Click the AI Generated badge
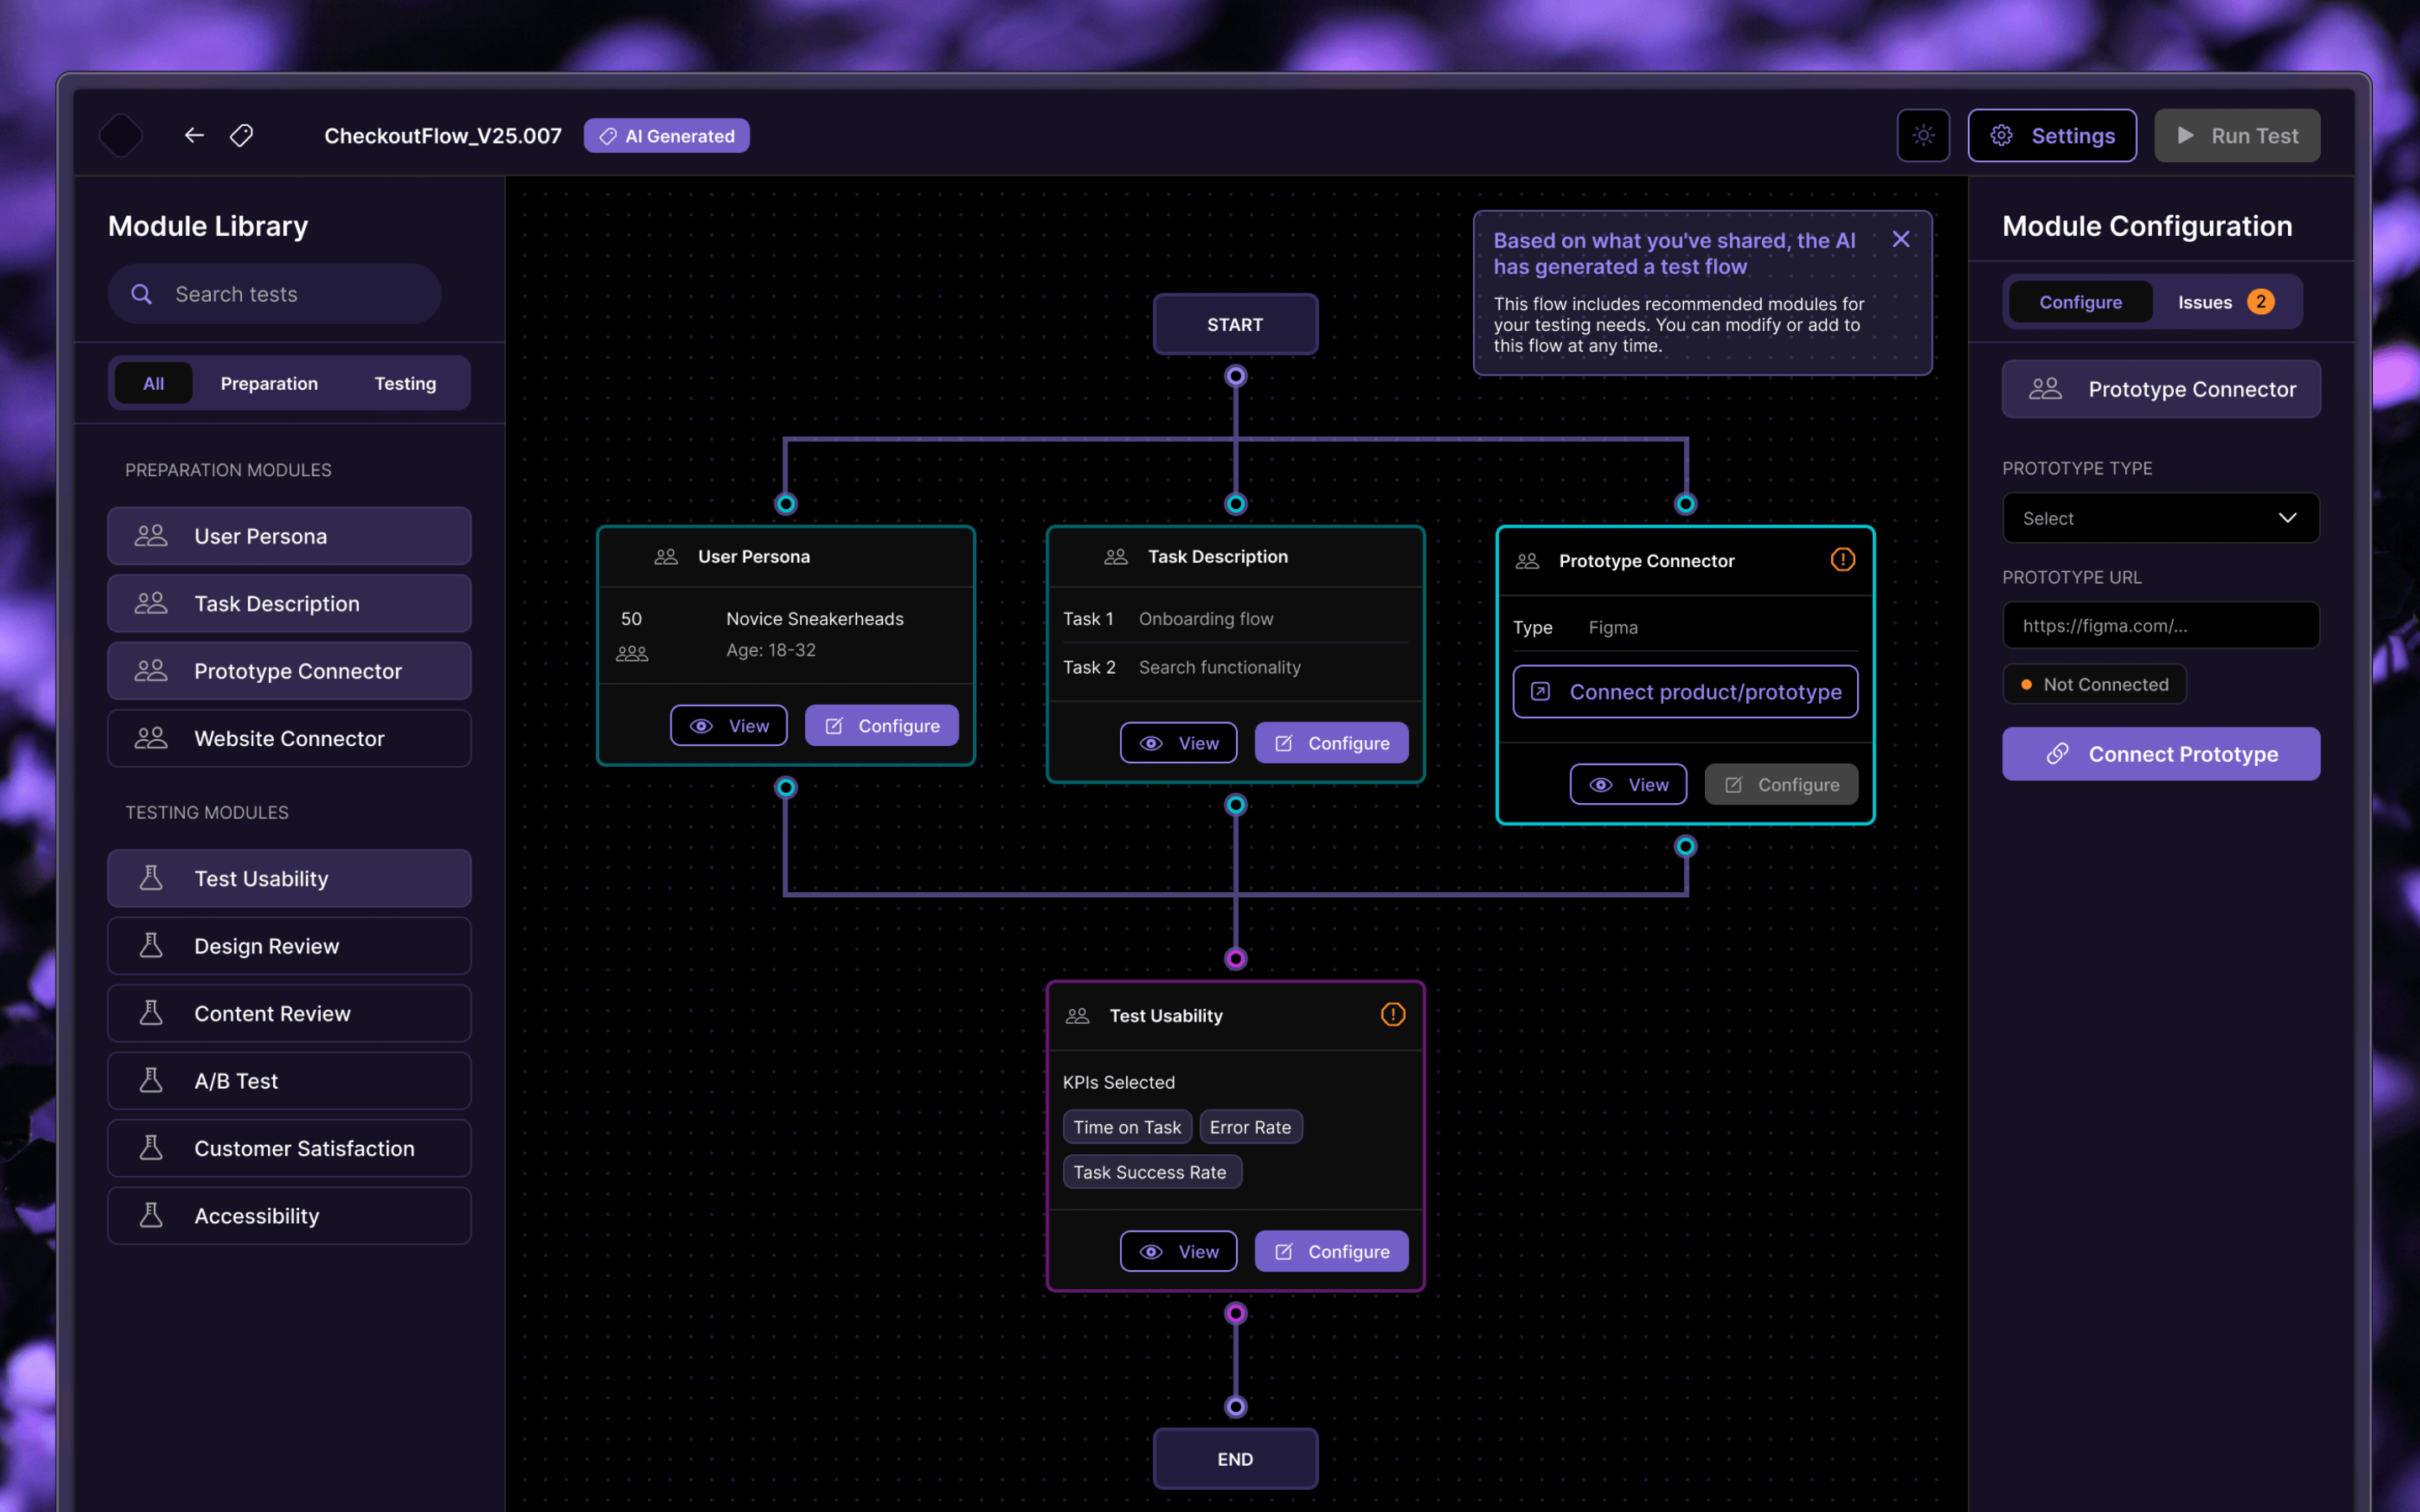This screenshot has width=2420, height=1512. [x=667, y=136]
